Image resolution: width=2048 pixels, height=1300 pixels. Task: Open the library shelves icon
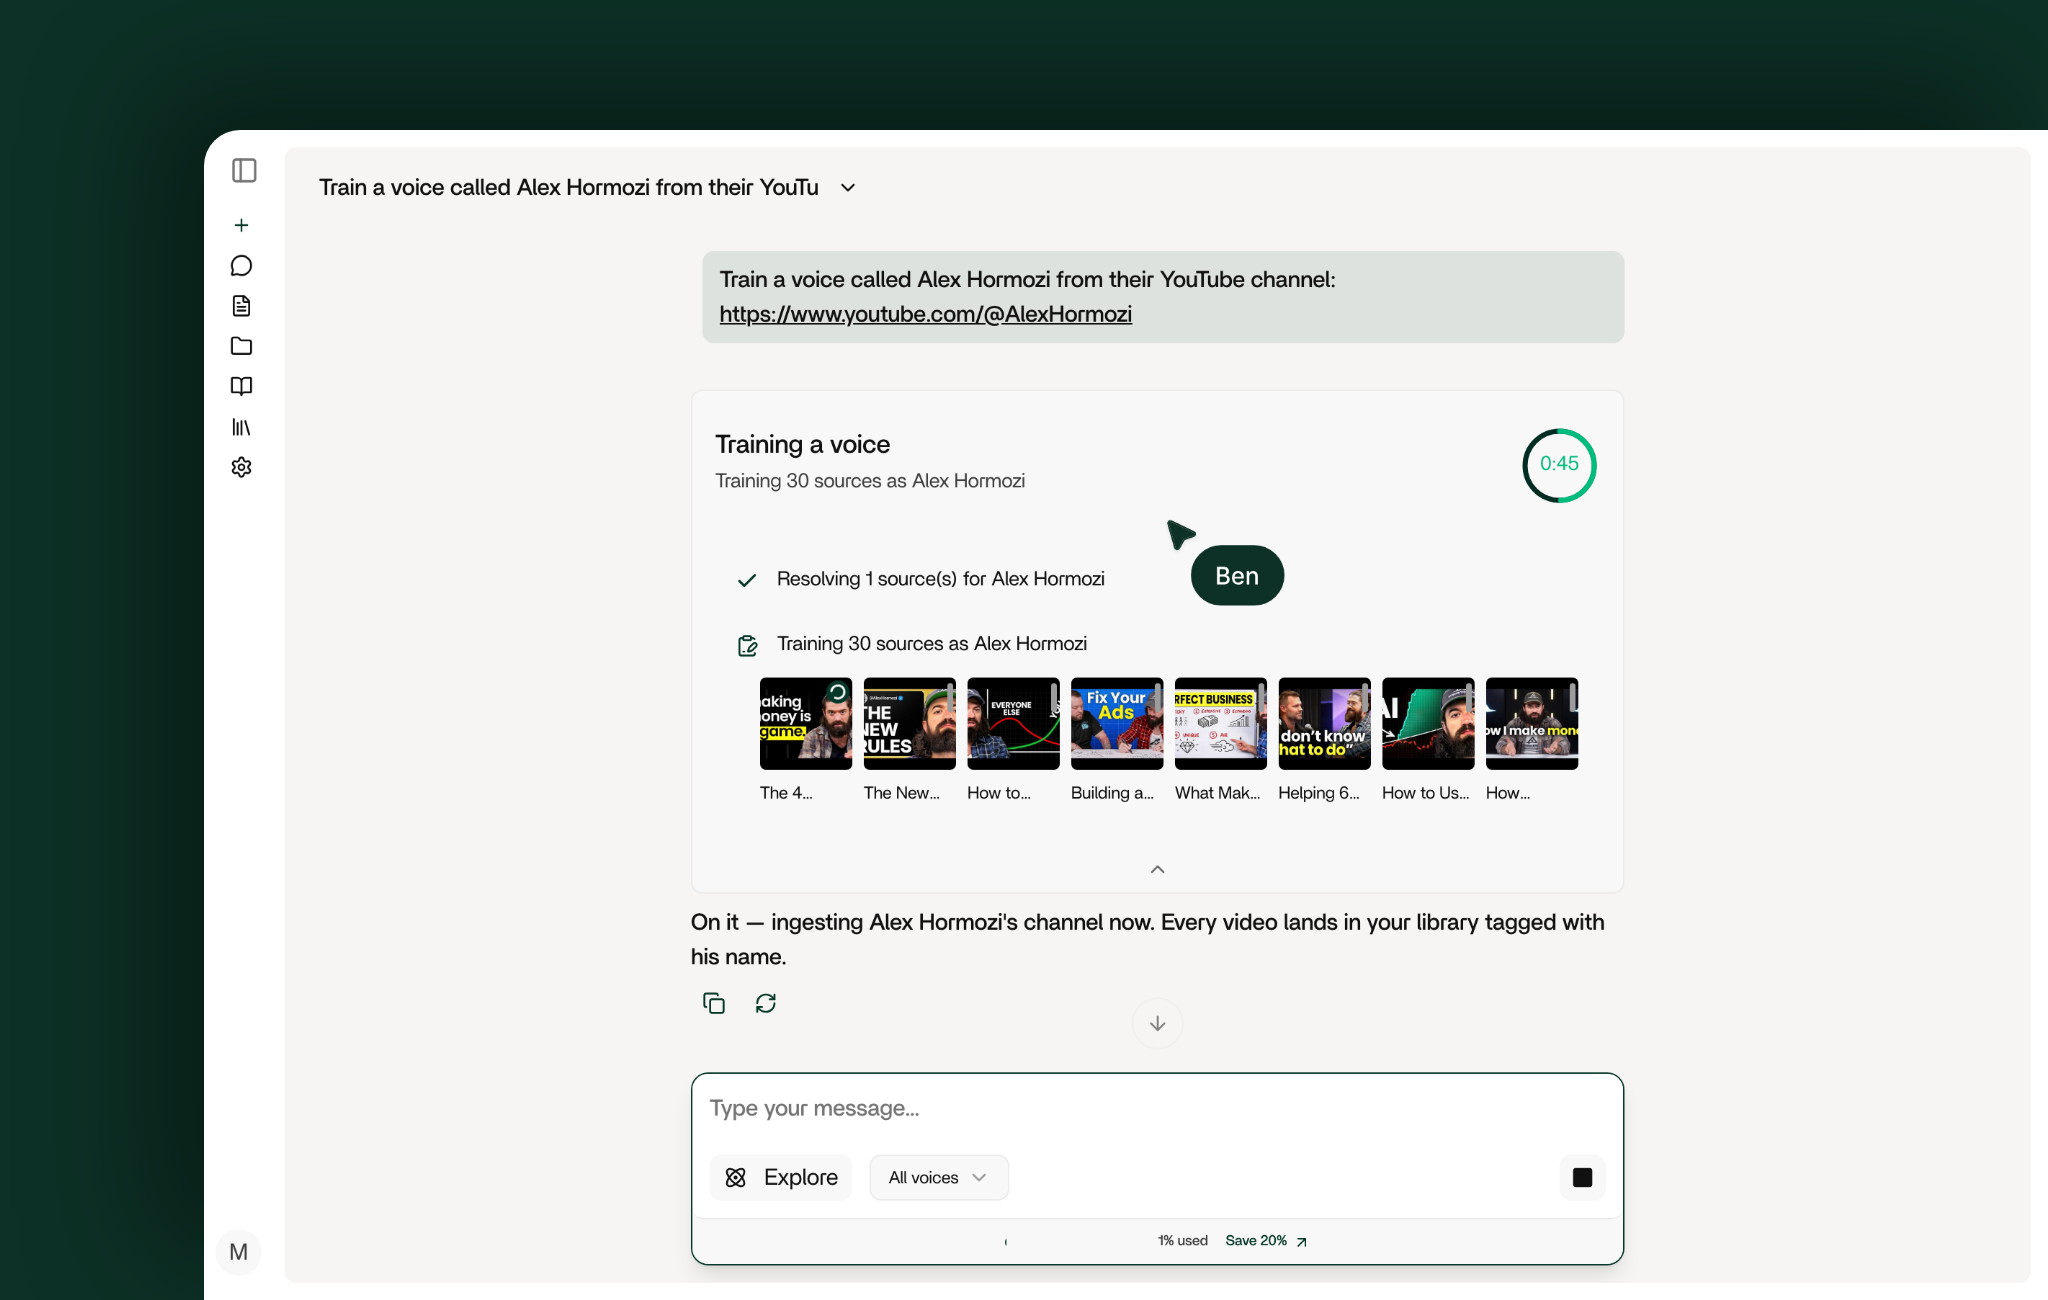241,427
